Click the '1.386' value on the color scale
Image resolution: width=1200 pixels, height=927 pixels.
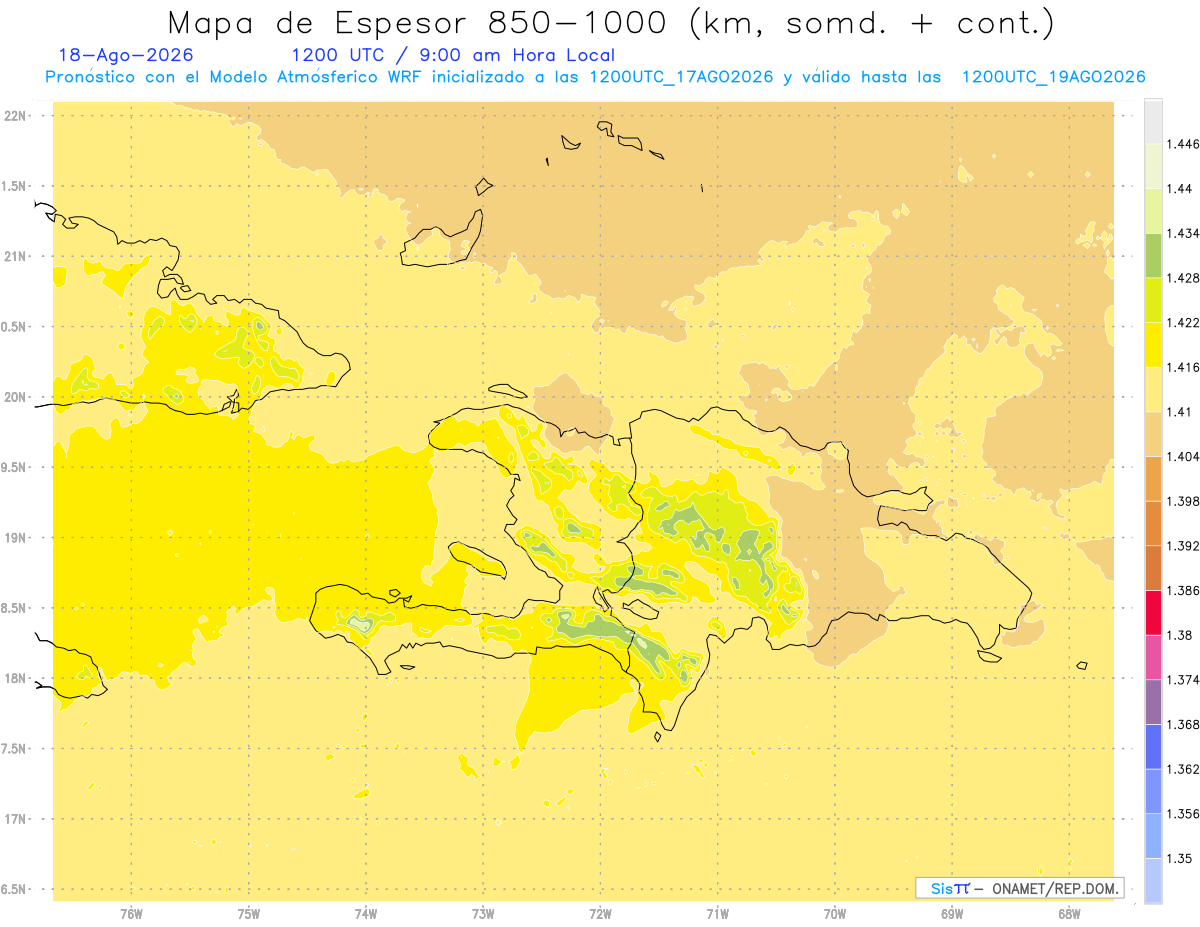(1184, 591)
